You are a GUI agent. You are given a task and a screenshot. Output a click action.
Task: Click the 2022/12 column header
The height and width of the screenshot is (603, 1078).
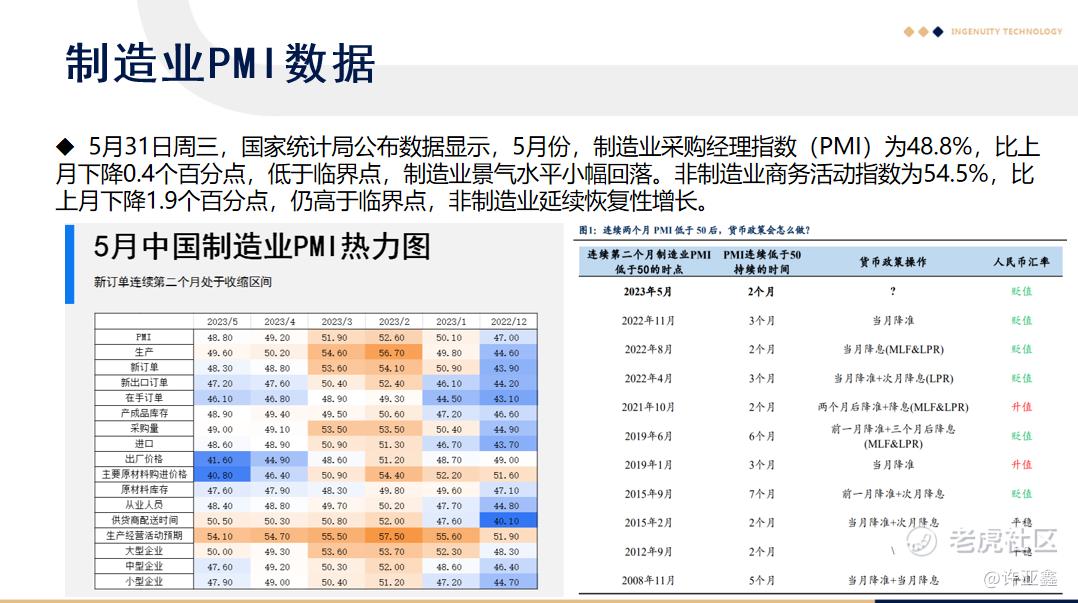[x=509, y=321]
